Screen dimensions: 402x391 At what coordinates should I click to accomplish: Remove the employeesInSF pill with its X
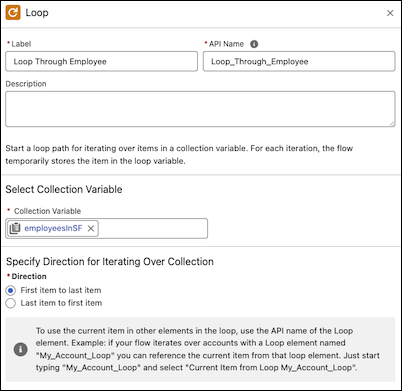91,228
